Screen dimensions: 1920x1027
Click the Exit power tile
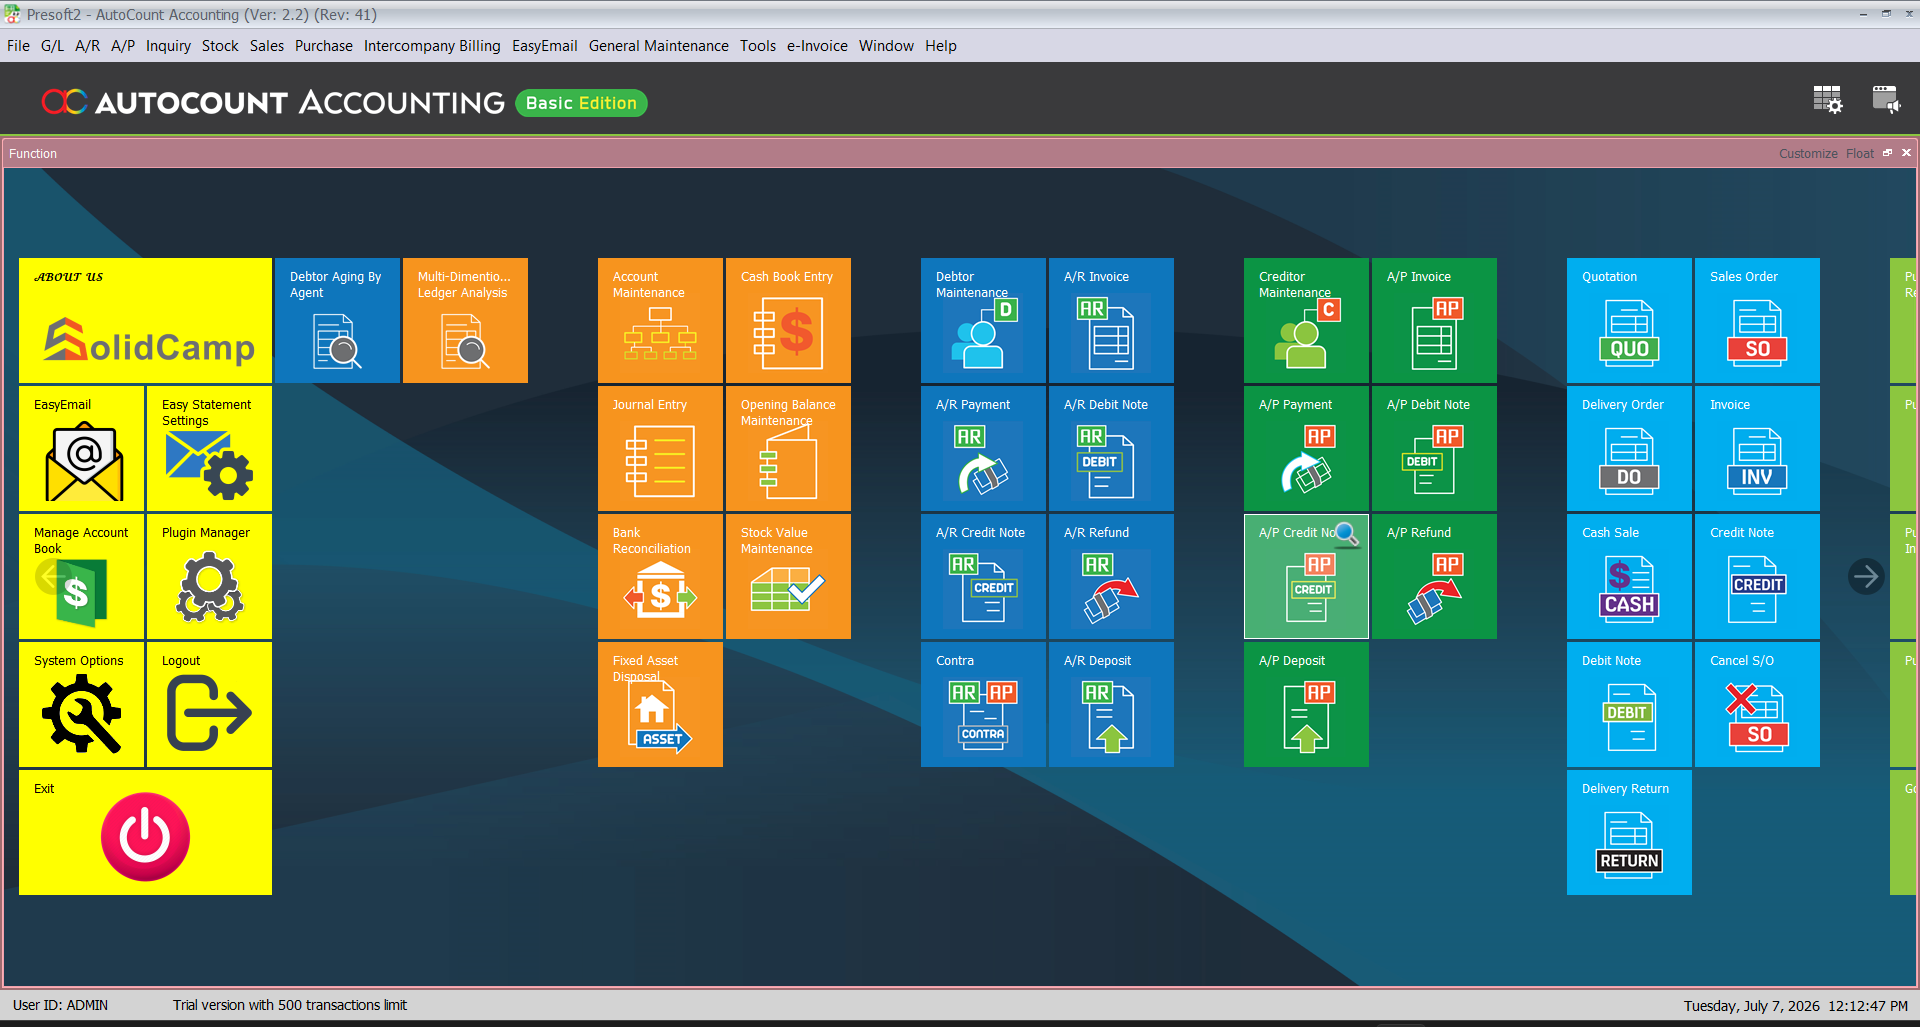tap(145, 832)
